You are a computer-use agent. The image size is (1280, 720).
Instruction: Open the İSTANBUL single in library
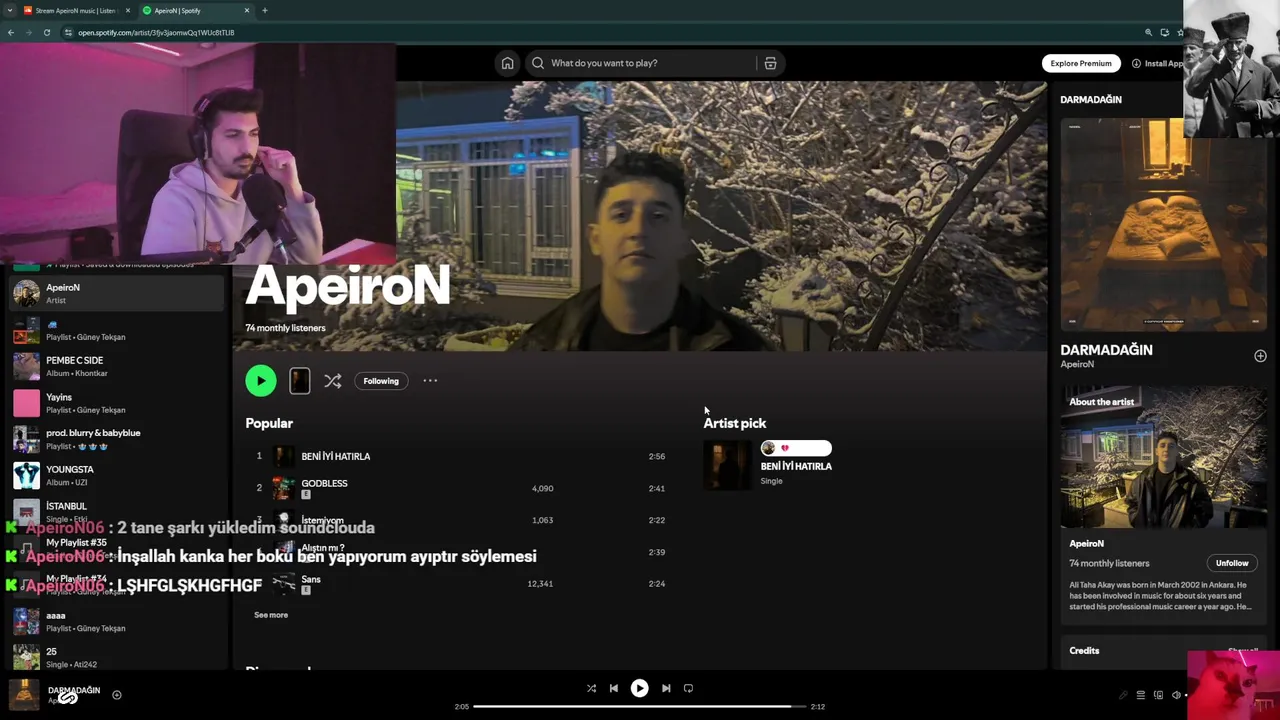coord(117,510)
